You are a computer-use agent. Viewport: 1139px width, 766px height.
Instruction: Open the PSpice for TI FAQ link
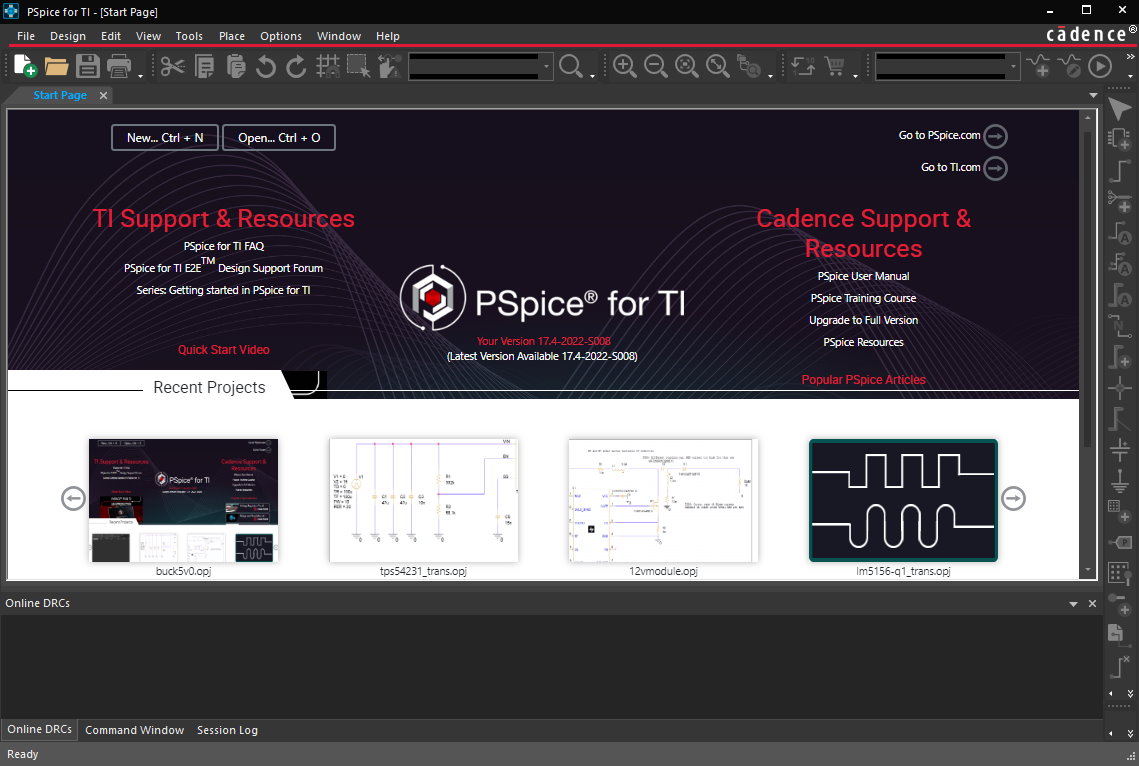[224, 246]
